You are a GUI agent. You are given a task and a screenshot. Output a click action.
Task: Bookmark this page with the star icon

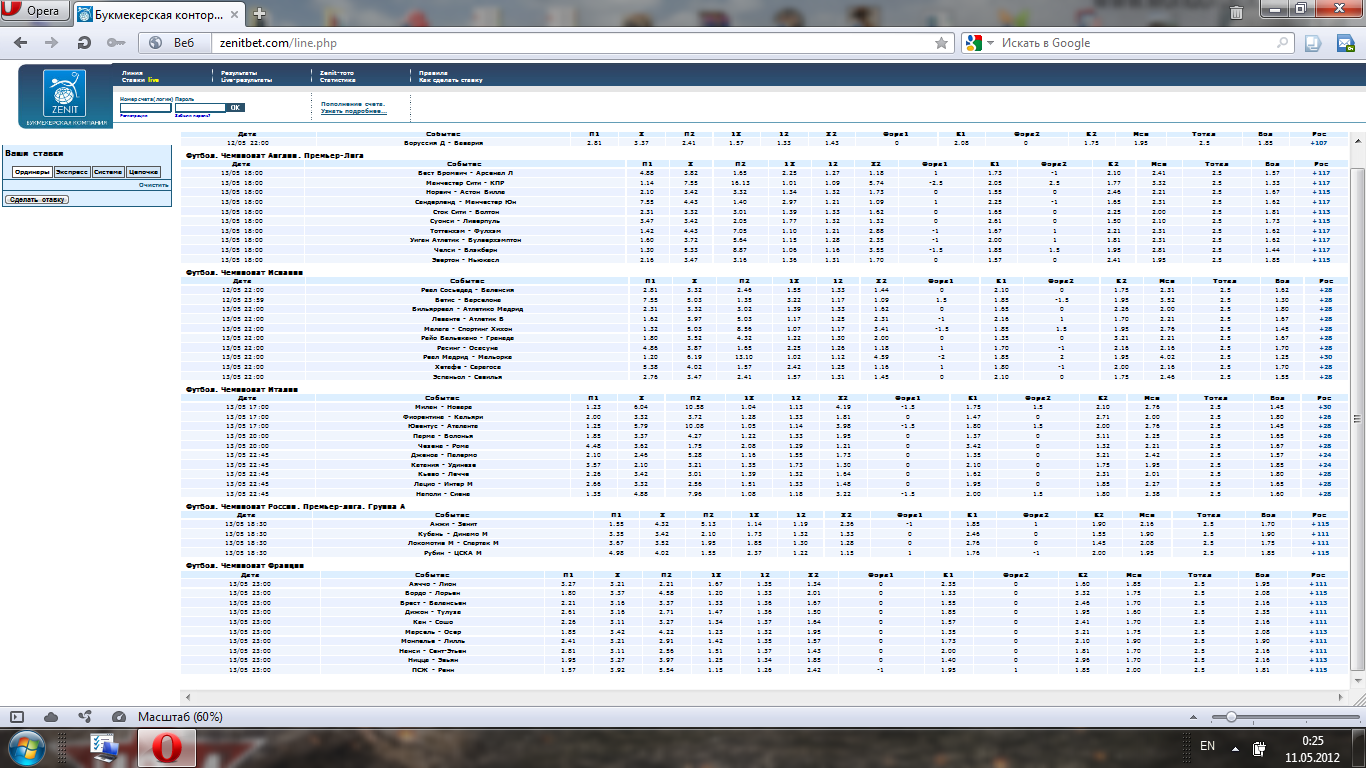click(941, 43)
